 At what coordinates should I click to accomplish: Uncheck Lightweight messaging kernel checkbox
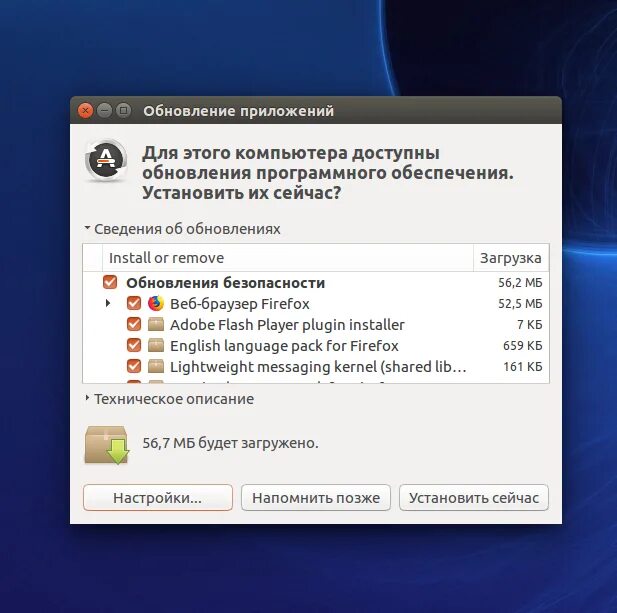[134, 366]
